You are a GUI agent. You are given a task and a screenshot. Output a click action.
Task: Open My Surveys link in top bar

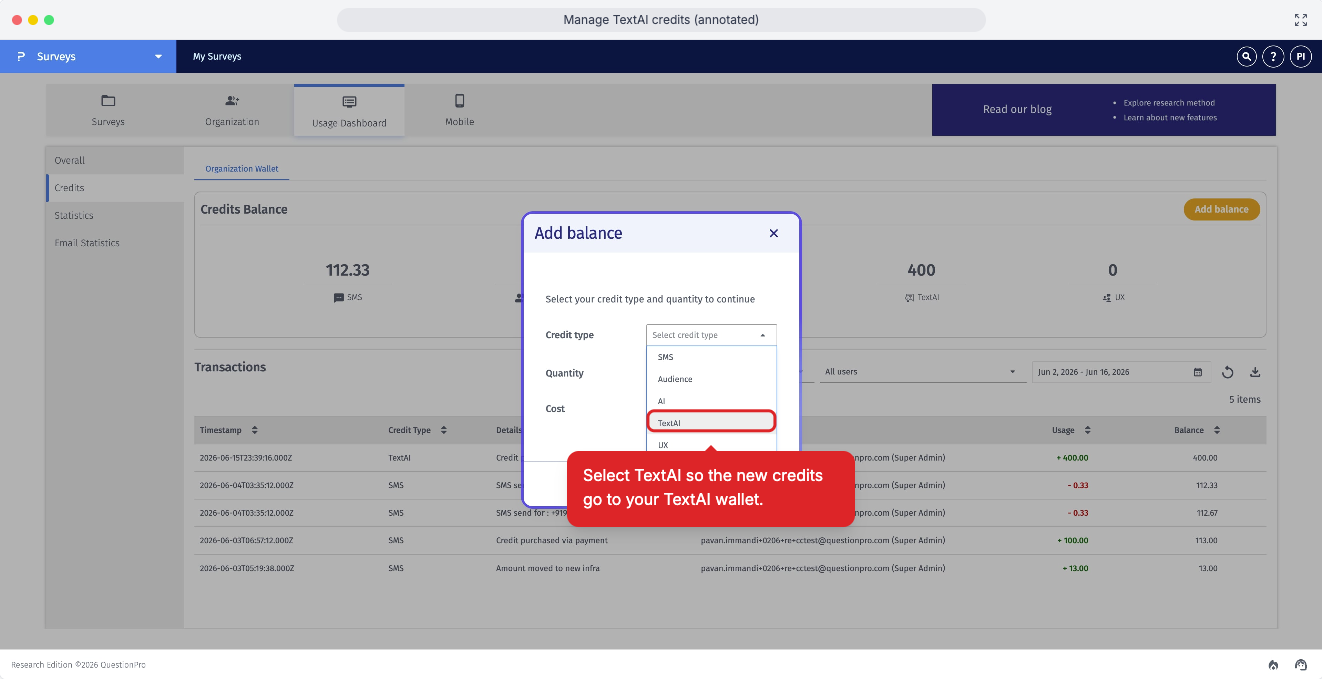click(x=217, y=57)
